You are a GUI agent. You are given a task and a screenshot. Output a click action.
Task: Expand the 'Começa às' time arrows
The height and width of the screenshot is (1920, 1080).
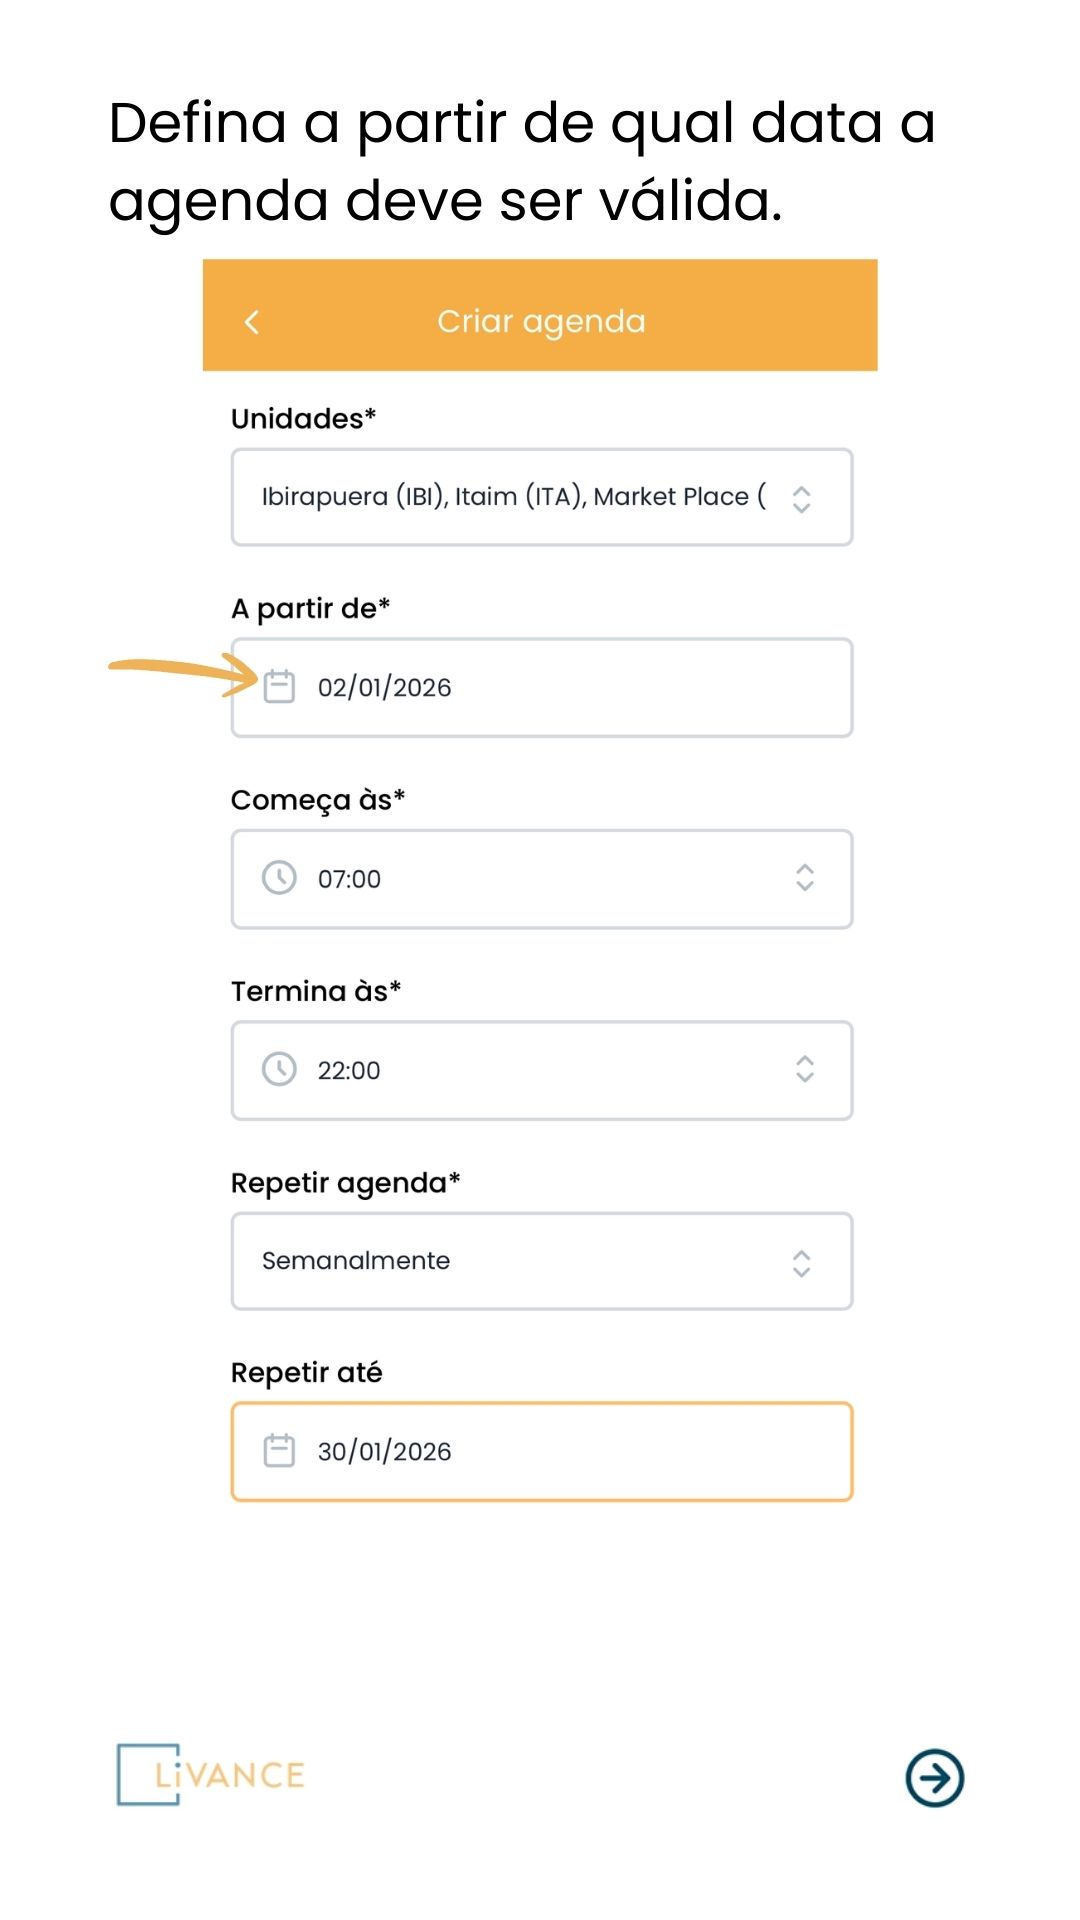[805, 878]
